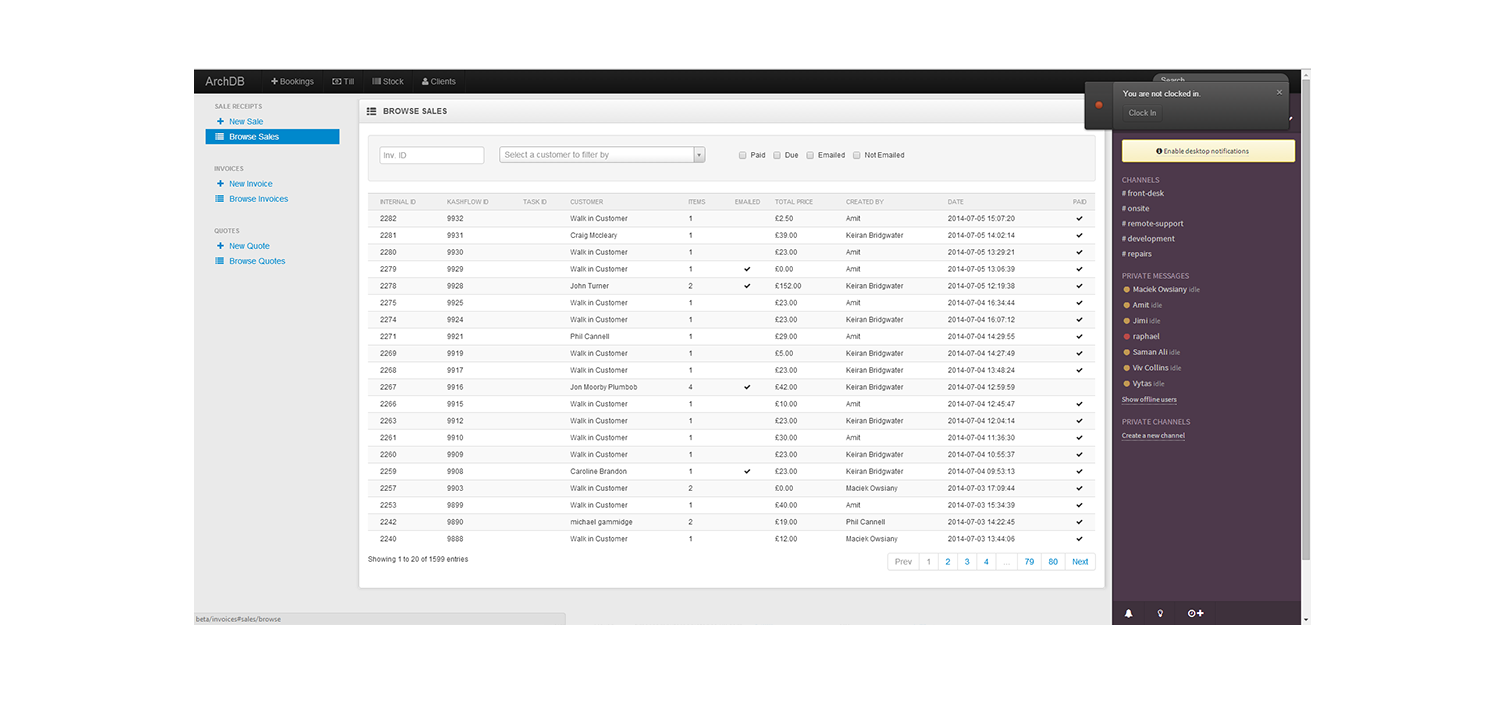Open the Stock menu in navbar
This screenshot has height=702, width=1500.
coord(388,81)
